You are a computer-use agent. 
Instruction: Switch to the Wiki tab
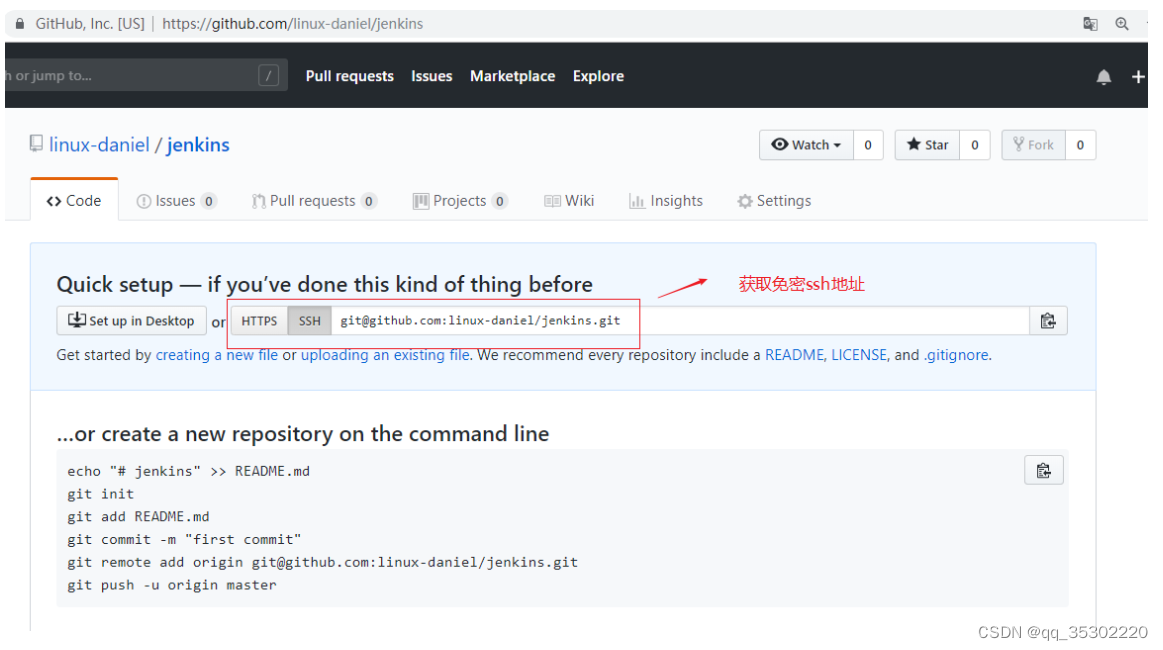click(x=569, y=201)
